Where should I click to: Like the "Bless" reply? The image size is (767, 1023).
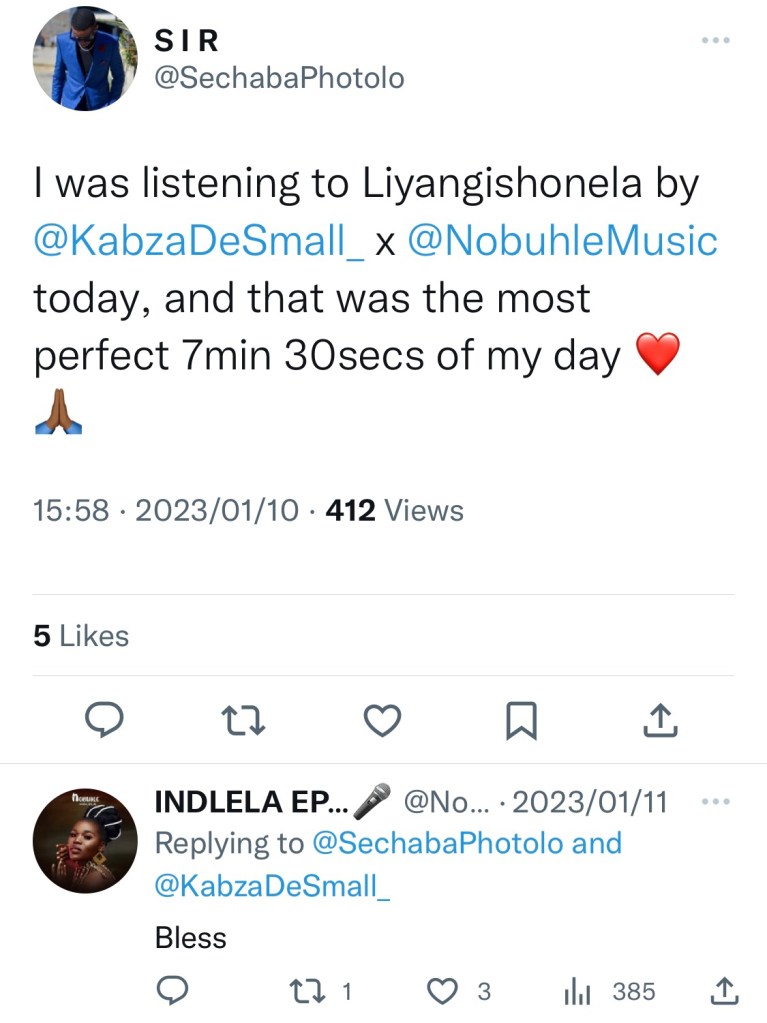[441, 991]
